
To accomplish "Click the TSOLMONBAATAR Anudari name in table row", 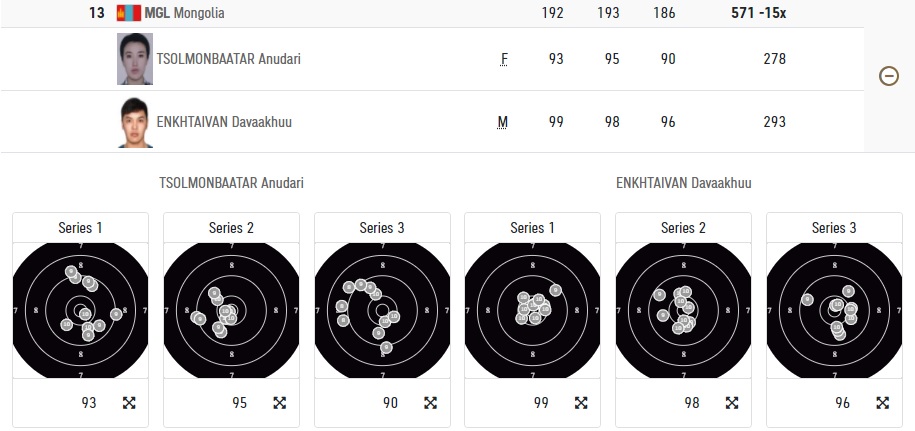I will (228, 59).
